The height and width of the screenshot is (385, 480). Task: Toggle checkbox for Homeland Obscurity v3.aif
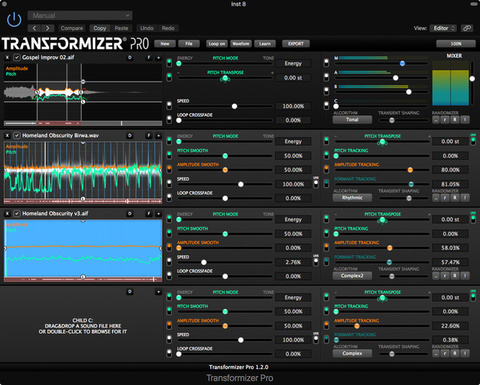16,214
